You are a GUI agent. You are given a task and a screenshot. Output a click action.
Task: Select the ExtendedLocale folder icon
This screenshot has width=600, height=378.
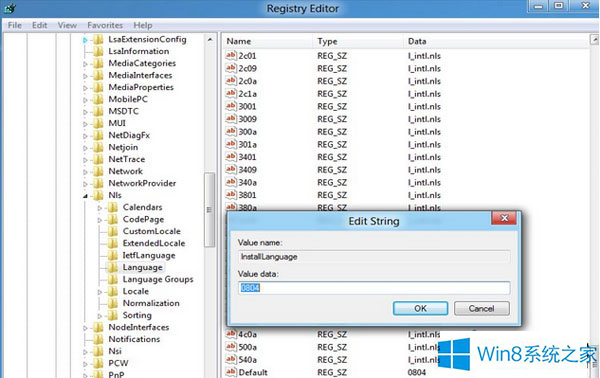112,243
